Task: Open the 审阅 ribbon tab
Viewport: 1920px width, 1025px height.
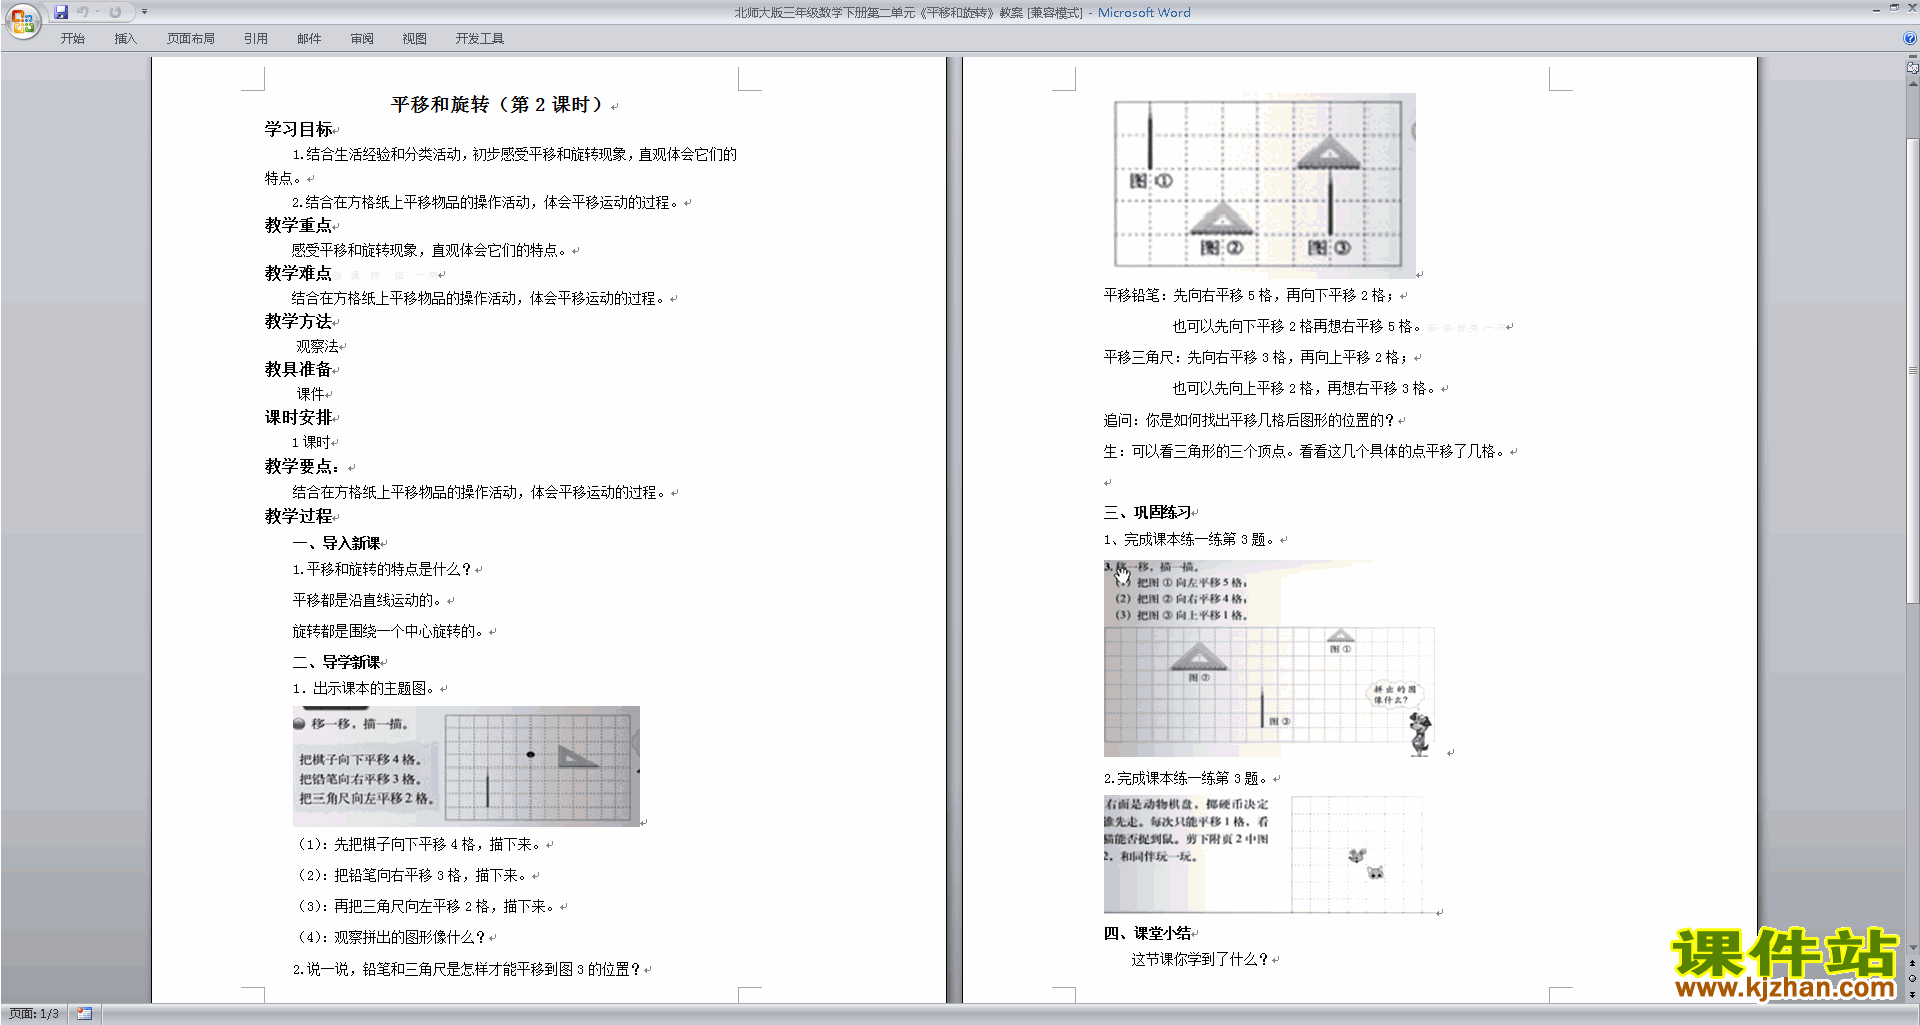Action: point(362,39)
